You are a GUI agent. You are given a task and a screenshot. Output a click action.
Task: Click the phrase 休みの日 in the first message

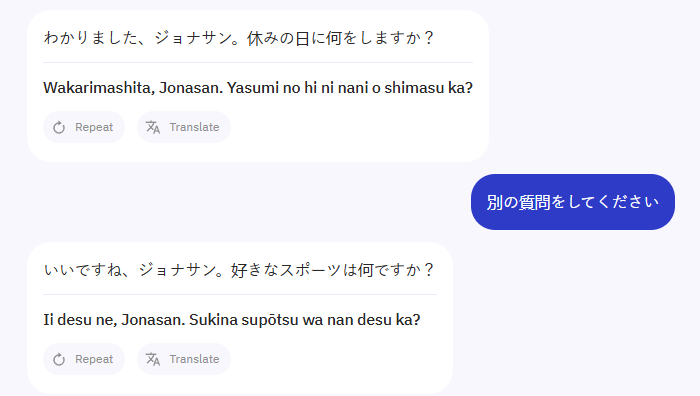click(278, 38)
